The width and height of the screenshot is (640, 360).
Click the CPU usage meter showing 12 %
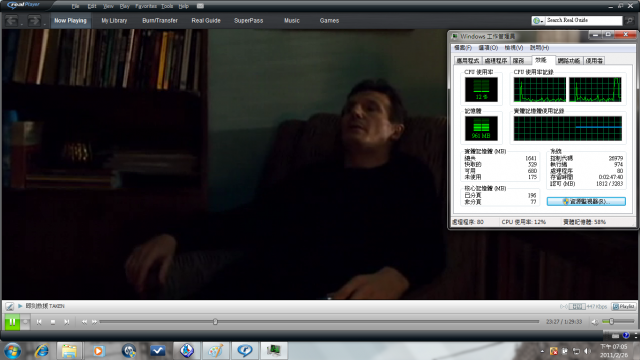pos(481,89)
